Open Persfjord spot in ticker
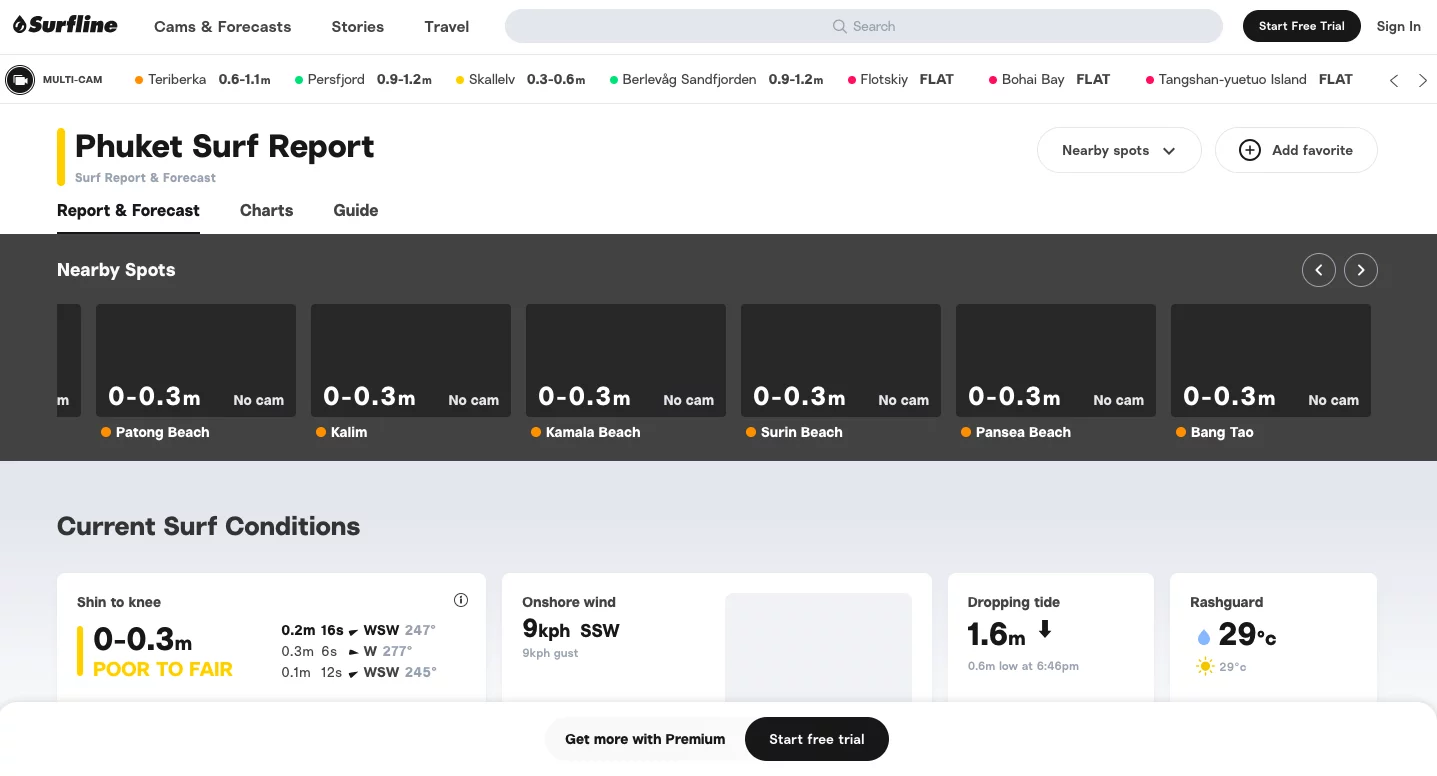Viewport: 1437px width, 776px height. pos(363,79)
